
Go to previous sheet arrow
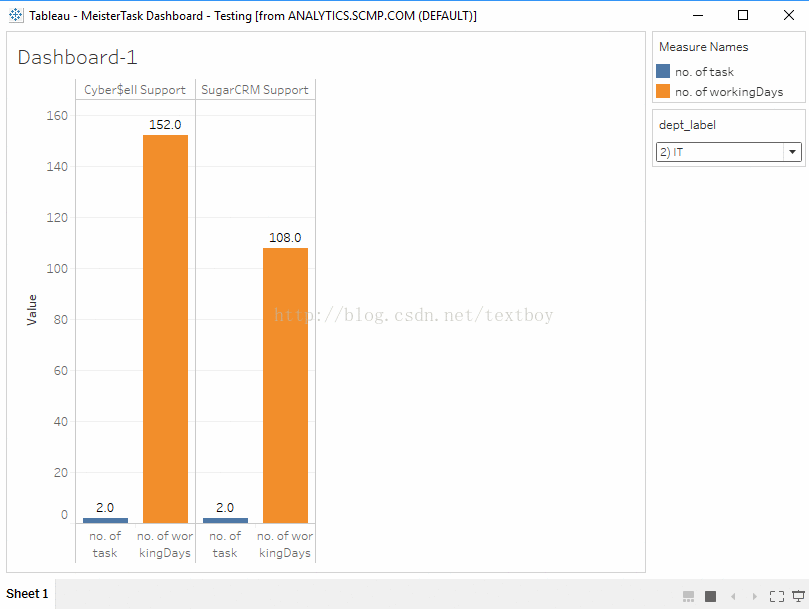point(733,597)
